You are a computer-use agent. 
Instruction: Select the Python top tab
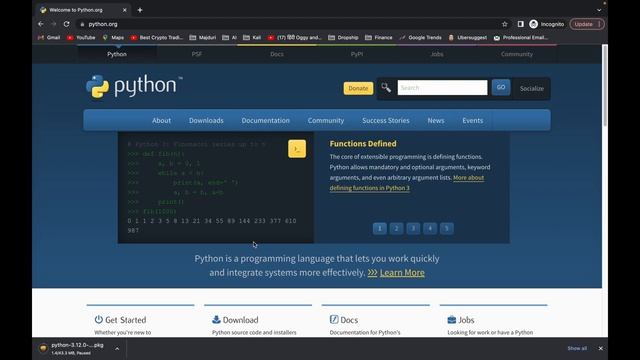point(117,54)
